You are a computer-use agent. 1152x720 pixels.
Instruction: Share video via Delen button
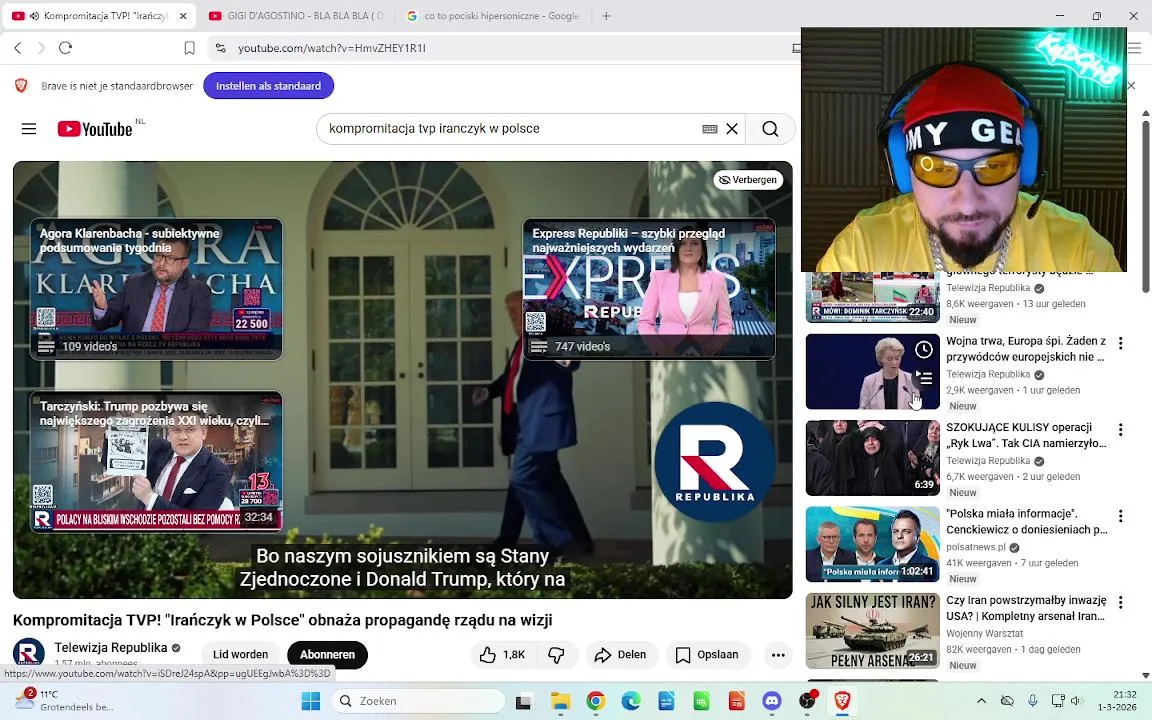click(621, 655)
